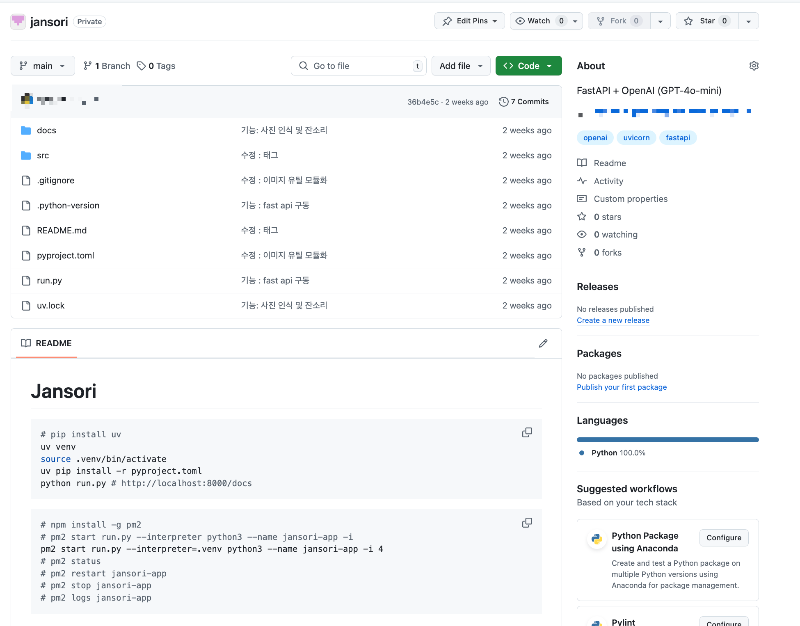
Task: Click the stars icon next to 0 stars
Action: pyautogui.click(x=582, y=216)
